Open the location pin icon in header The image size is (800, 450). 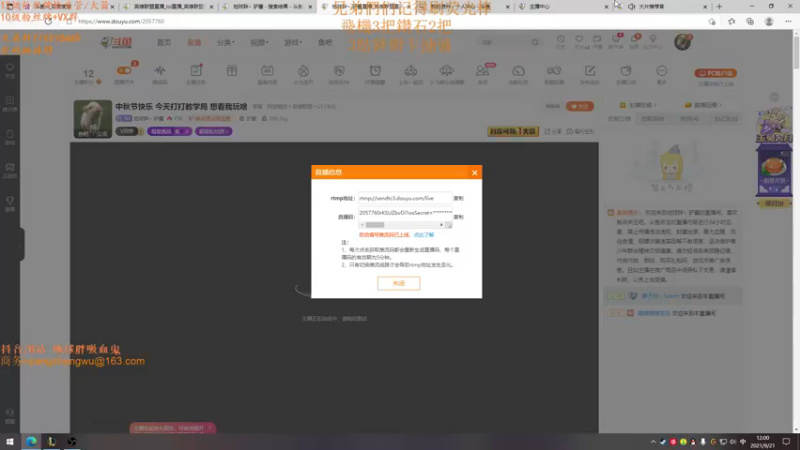tap(653, 39)
